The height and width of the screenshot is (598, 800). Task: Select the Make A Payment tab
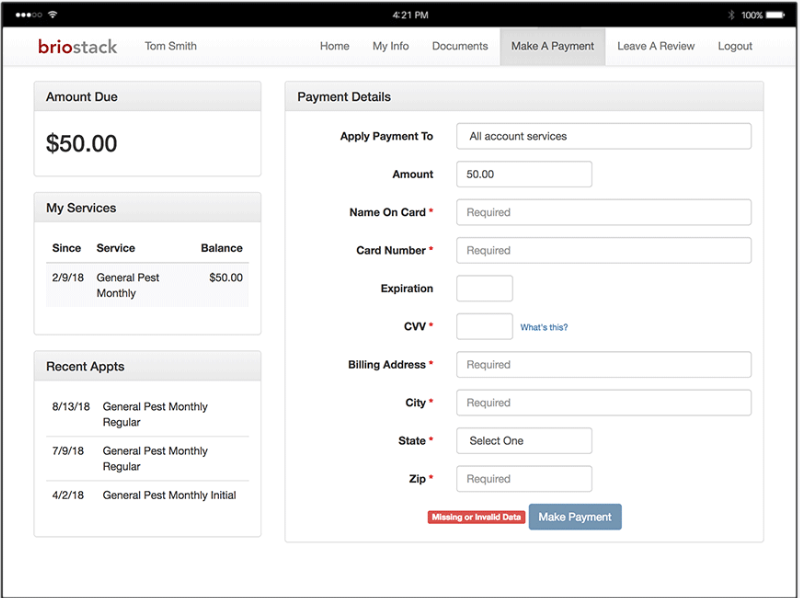[552, 46]
